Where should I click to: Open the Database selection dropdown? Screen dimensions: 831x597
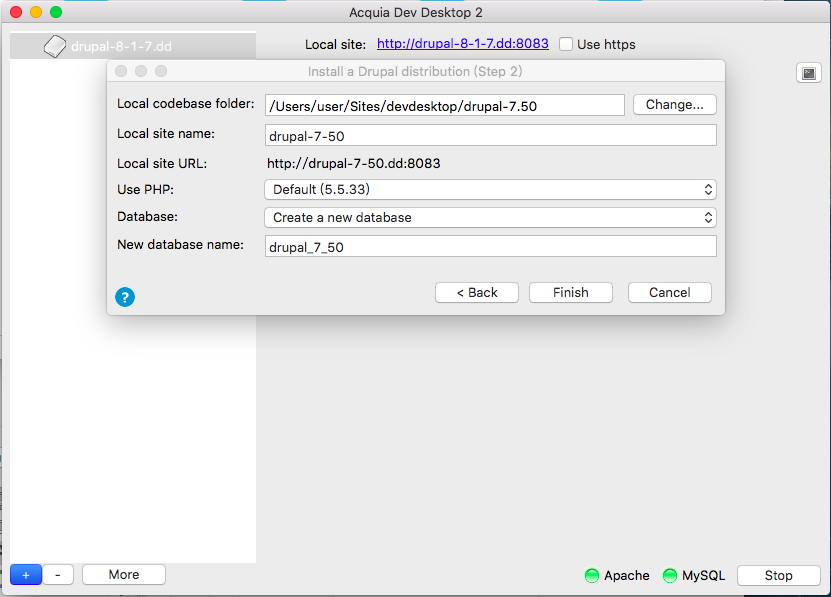(x=490, y=217)
